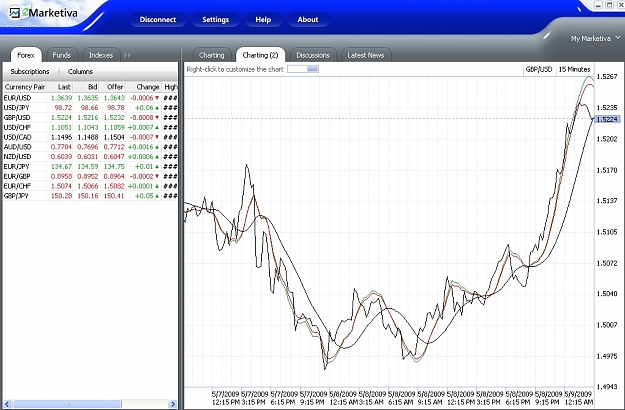Switch to the first Charting tab
The width and height of the screenshot is (625, 410).
pyautogui.click(x=211, y=55)
